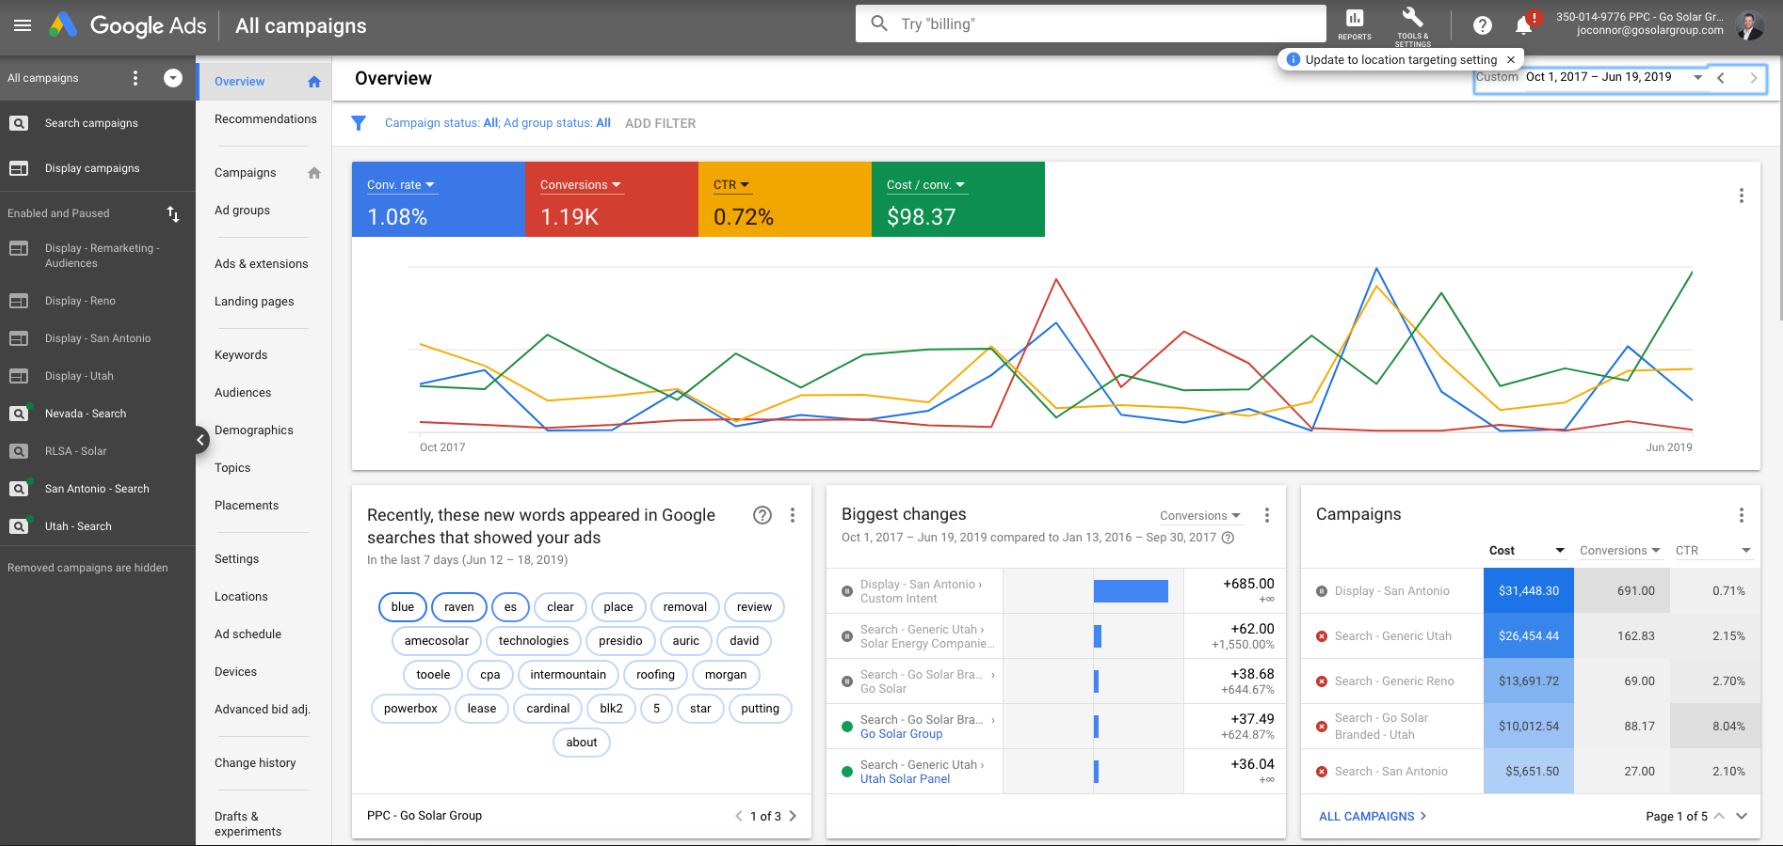Screen dimensions: 1783x846
Task: Open the Help question mark icon
Action: point(1483,26)
